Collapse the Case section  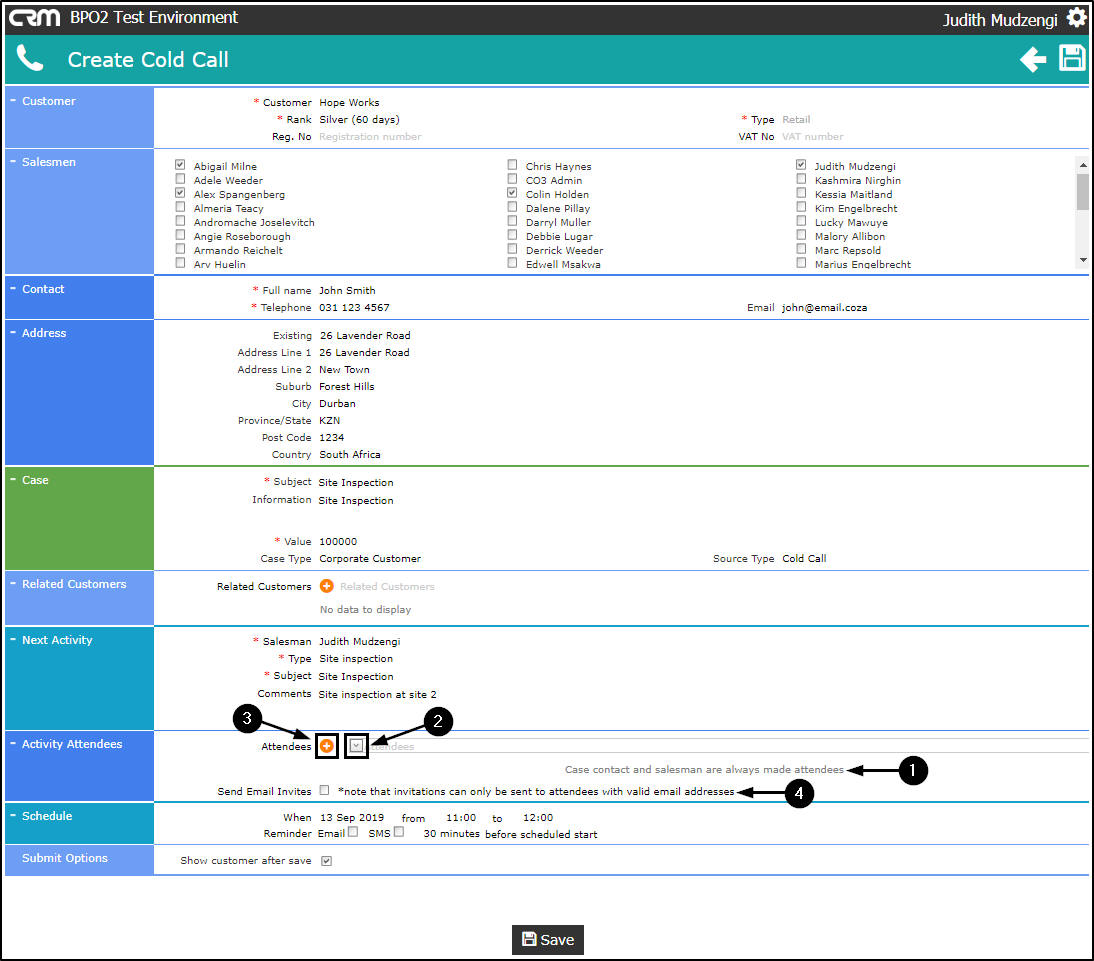(x=13, y=479)
